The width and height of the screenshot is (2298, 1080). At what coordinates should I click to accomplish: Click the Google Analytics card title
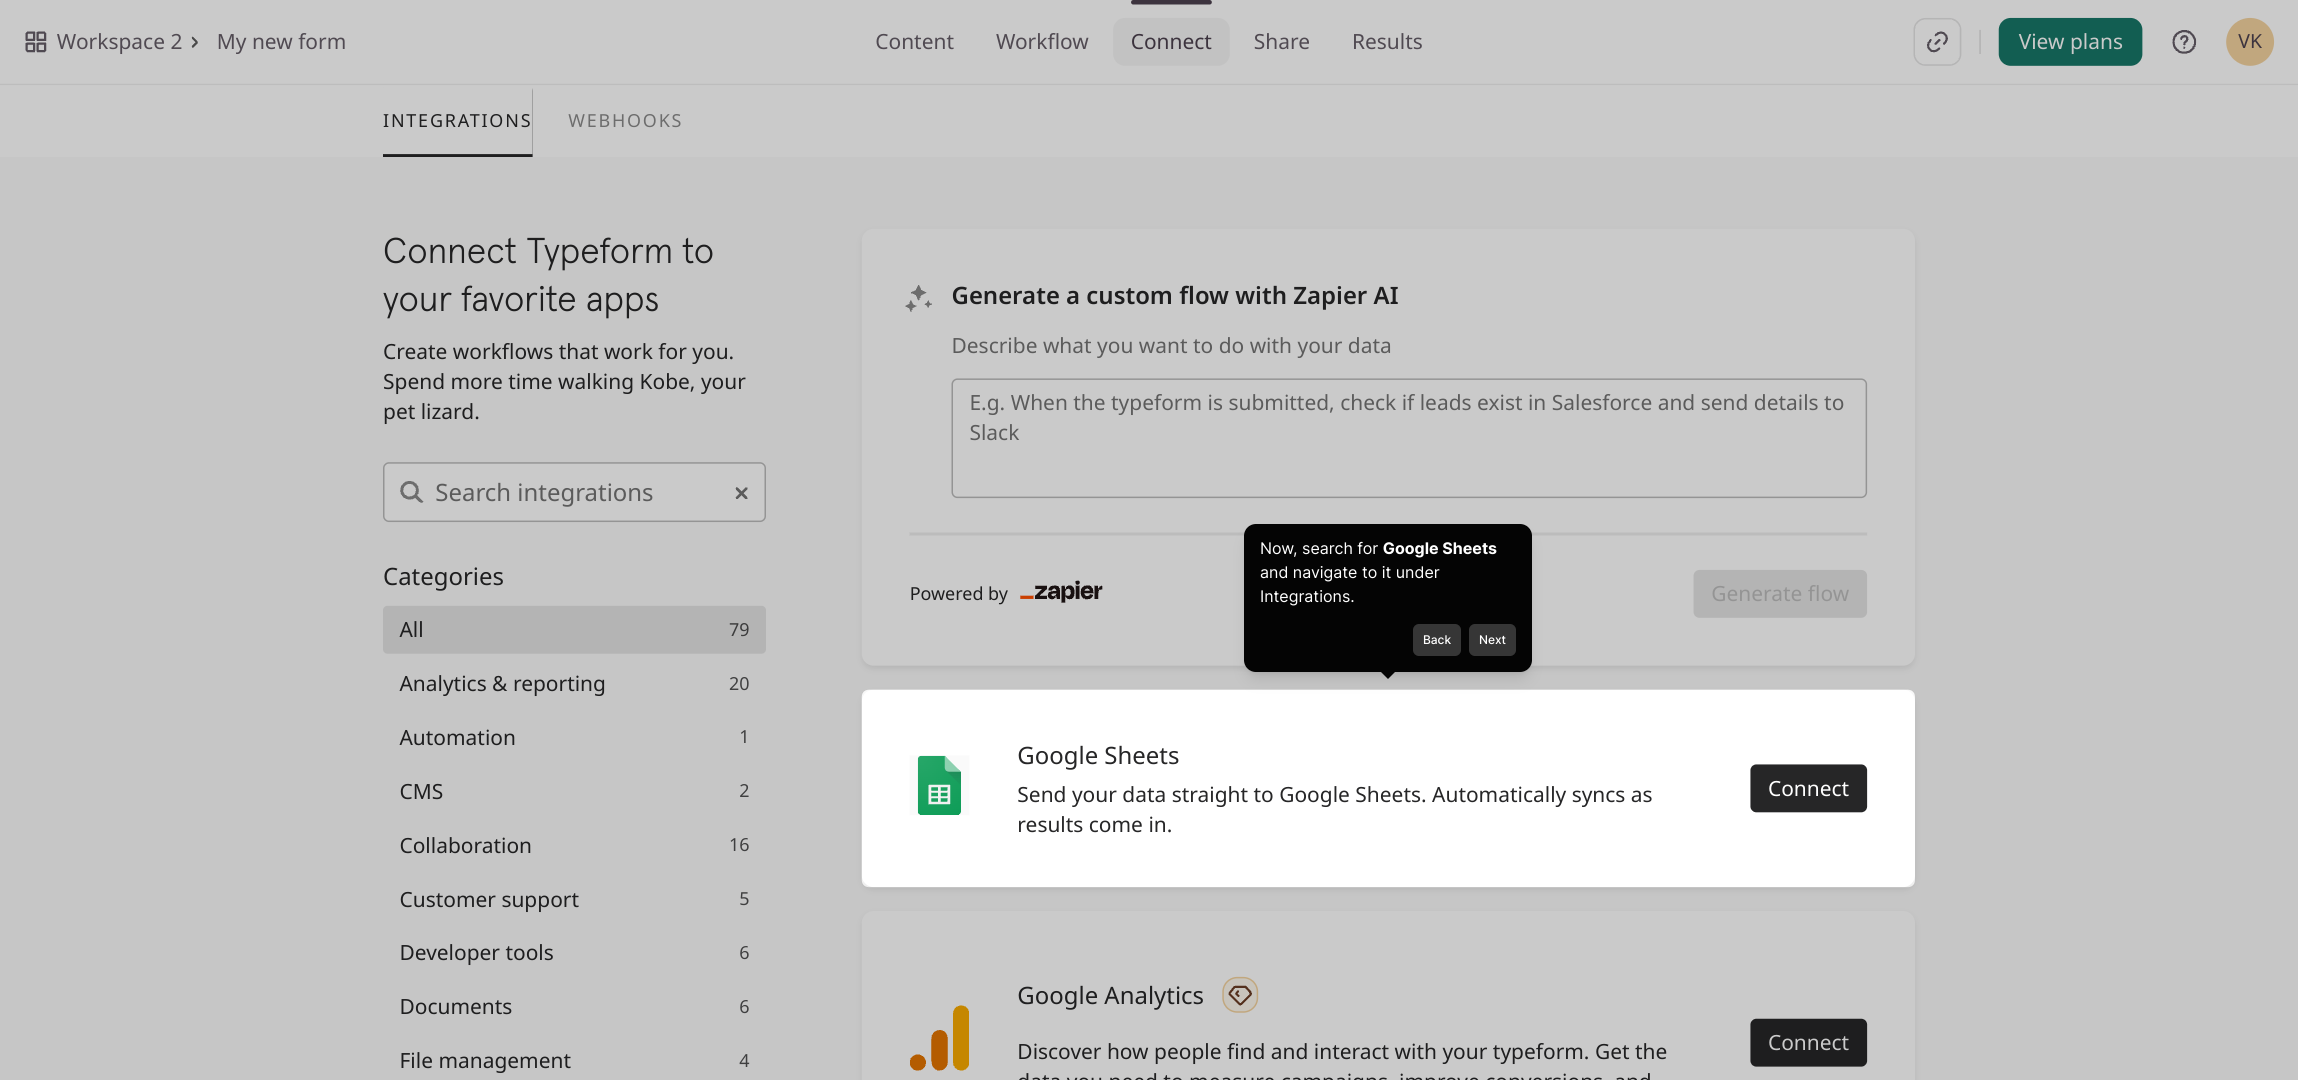(1110, 996)
